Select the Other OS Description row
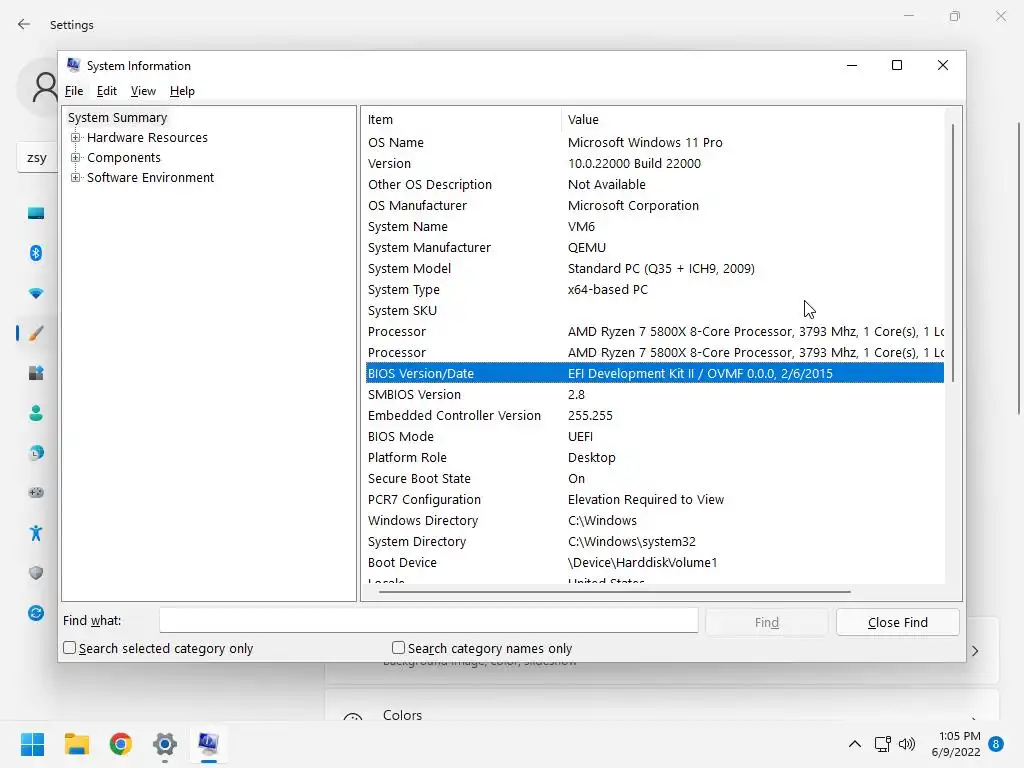1024x768 pixels. [655, 184]
